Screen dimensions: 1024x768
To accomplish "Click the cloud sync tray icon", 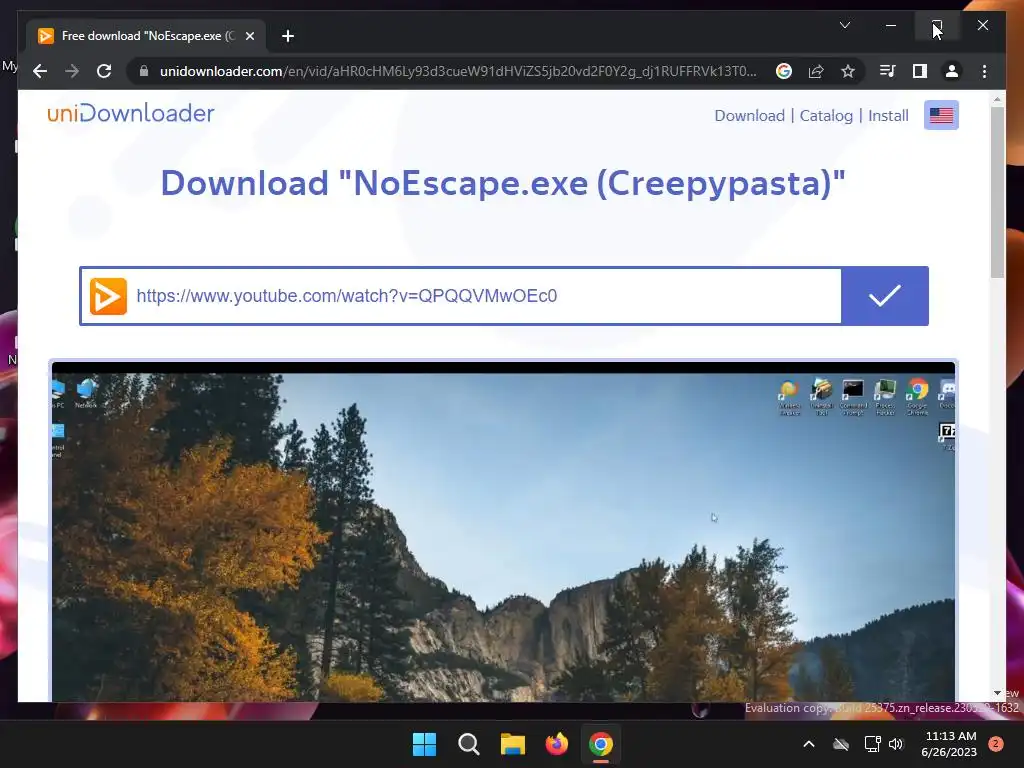I will [x=841, y=744].
